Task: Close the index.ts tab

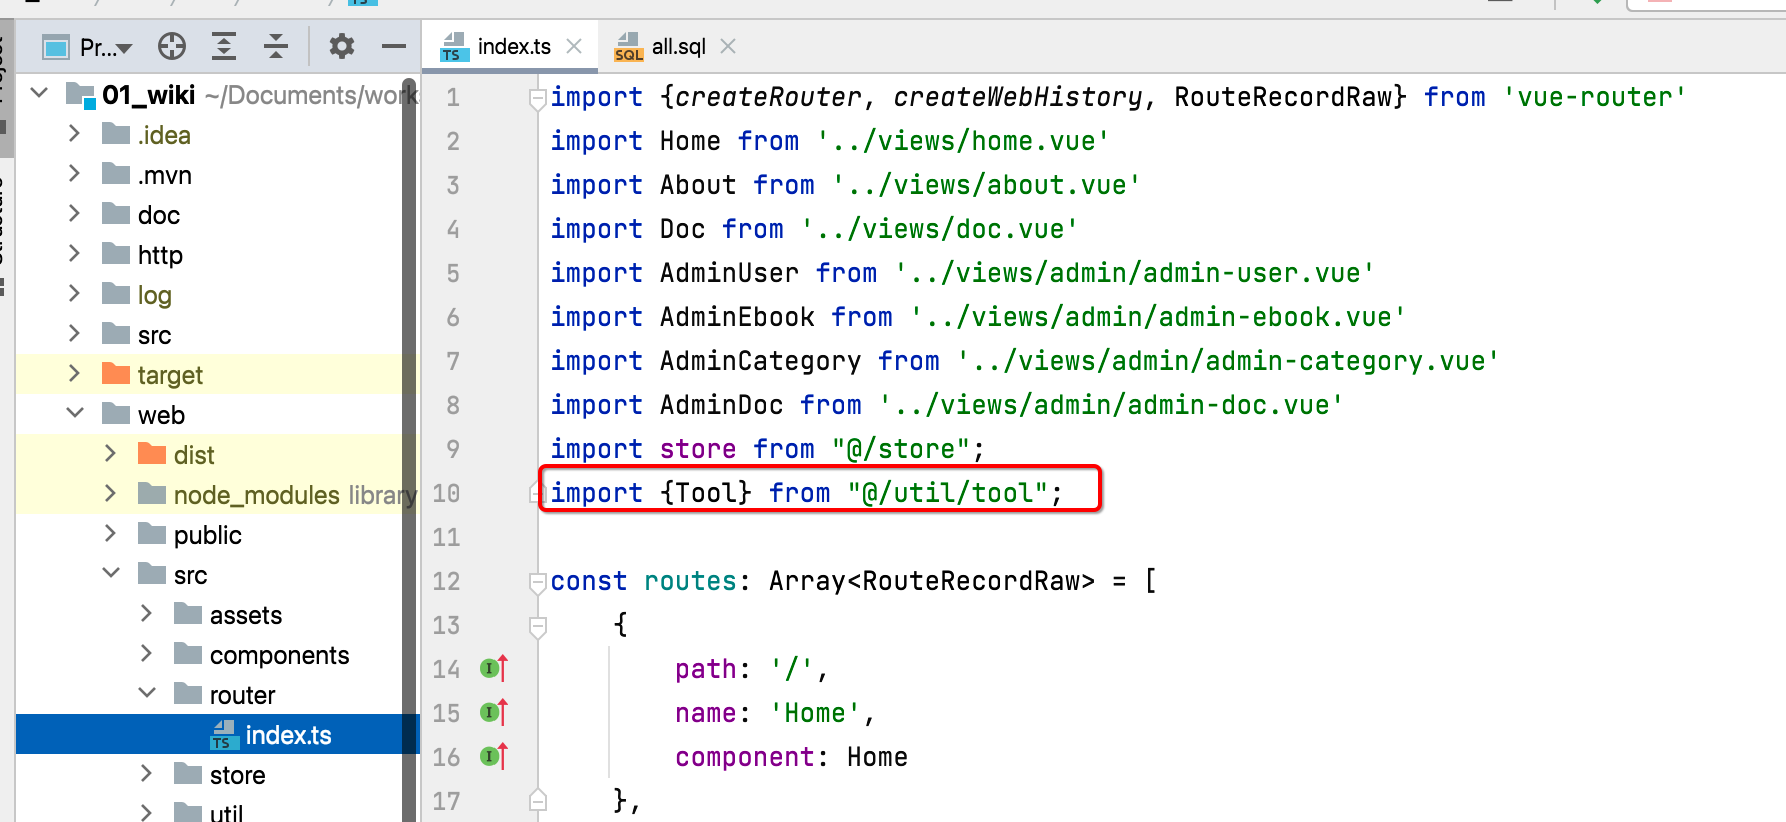Action: point(574,46)
